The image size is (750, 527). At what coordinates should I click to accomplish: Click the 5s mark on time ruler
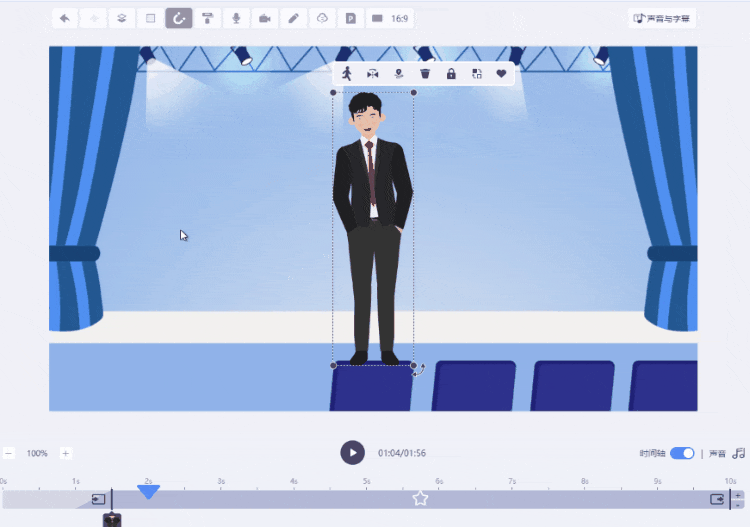[366, 481]
